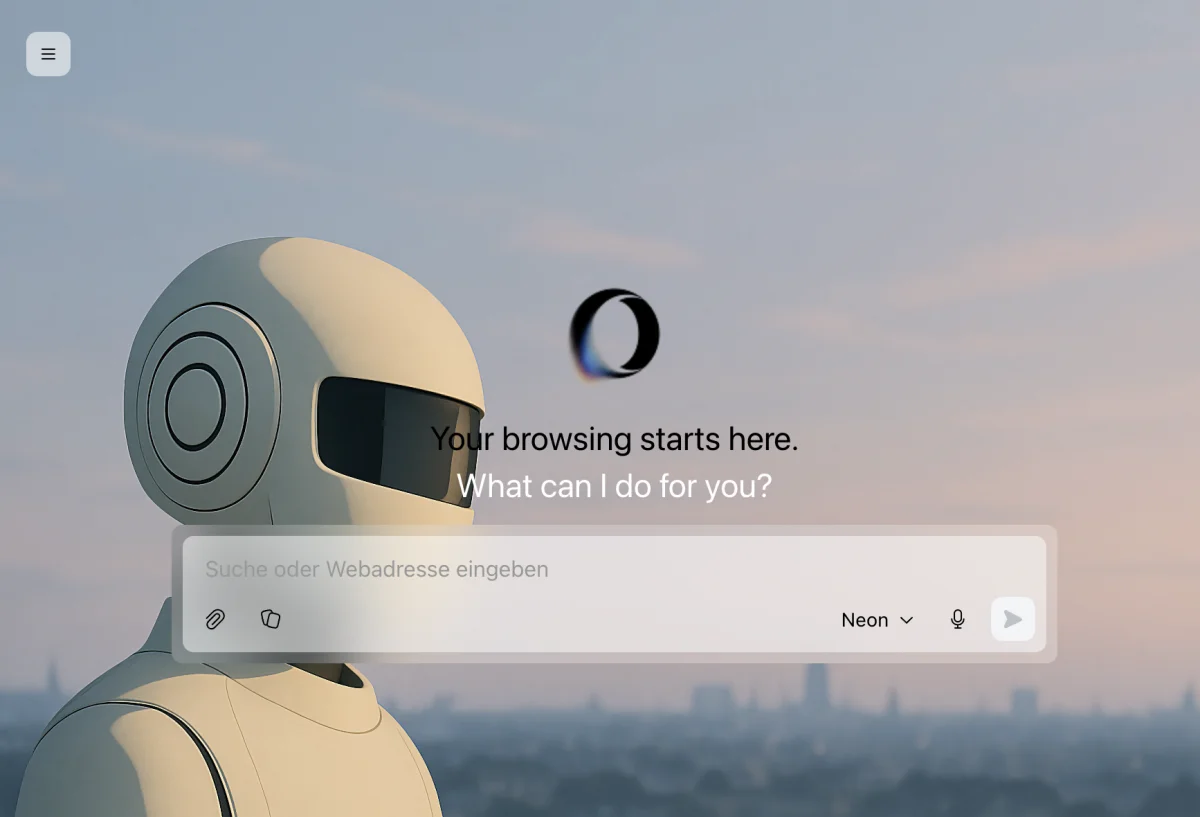Click the robot's circular ear piece
The height and width of the screenshot is (817, 1200).
[196, 407]
